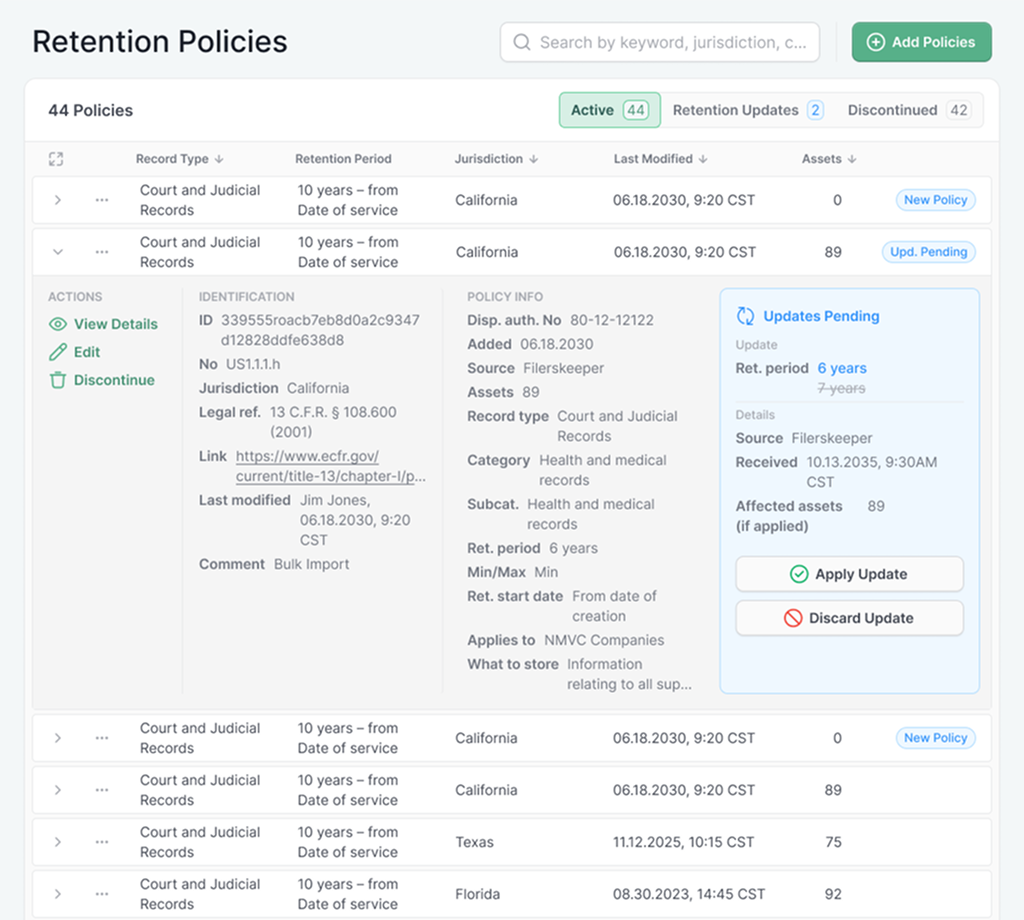Screen dimensions: 1024x920
Task: Switch to the Discontinued tab
Action: pyautogui.click(x=909, y=110)
